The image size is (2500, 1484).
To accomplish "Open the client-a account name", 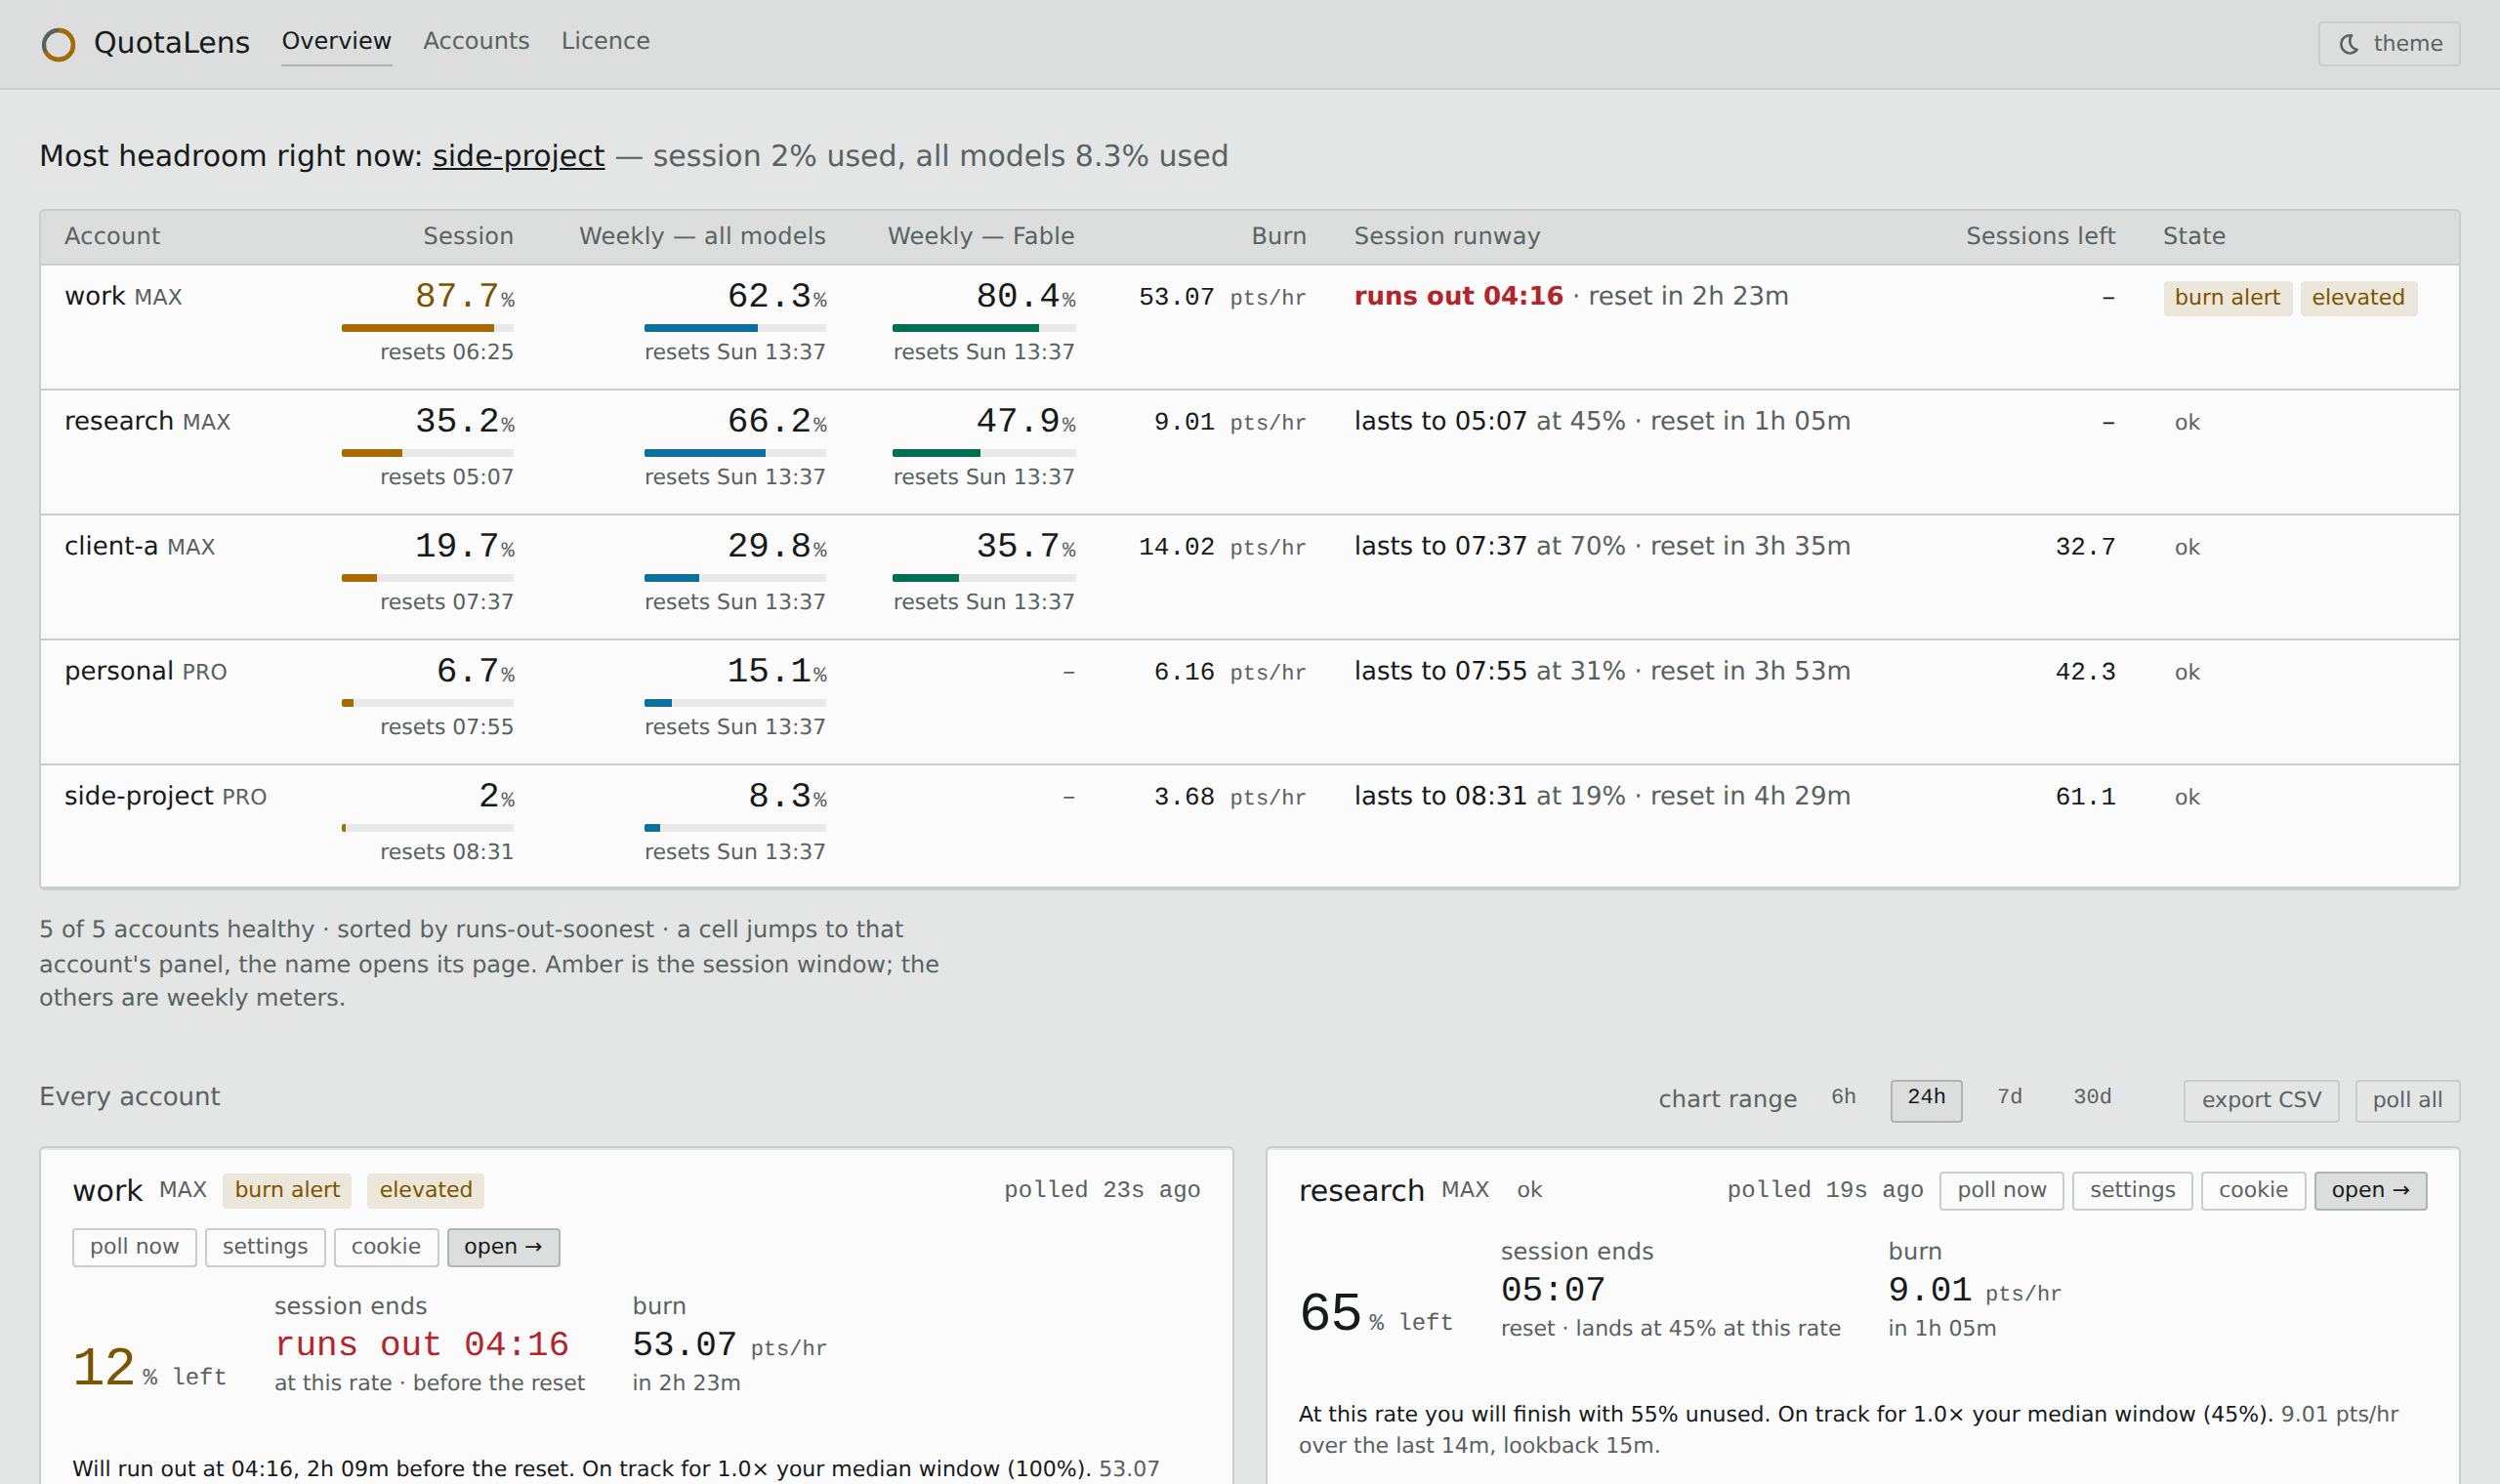I will [x=111, y=546].
